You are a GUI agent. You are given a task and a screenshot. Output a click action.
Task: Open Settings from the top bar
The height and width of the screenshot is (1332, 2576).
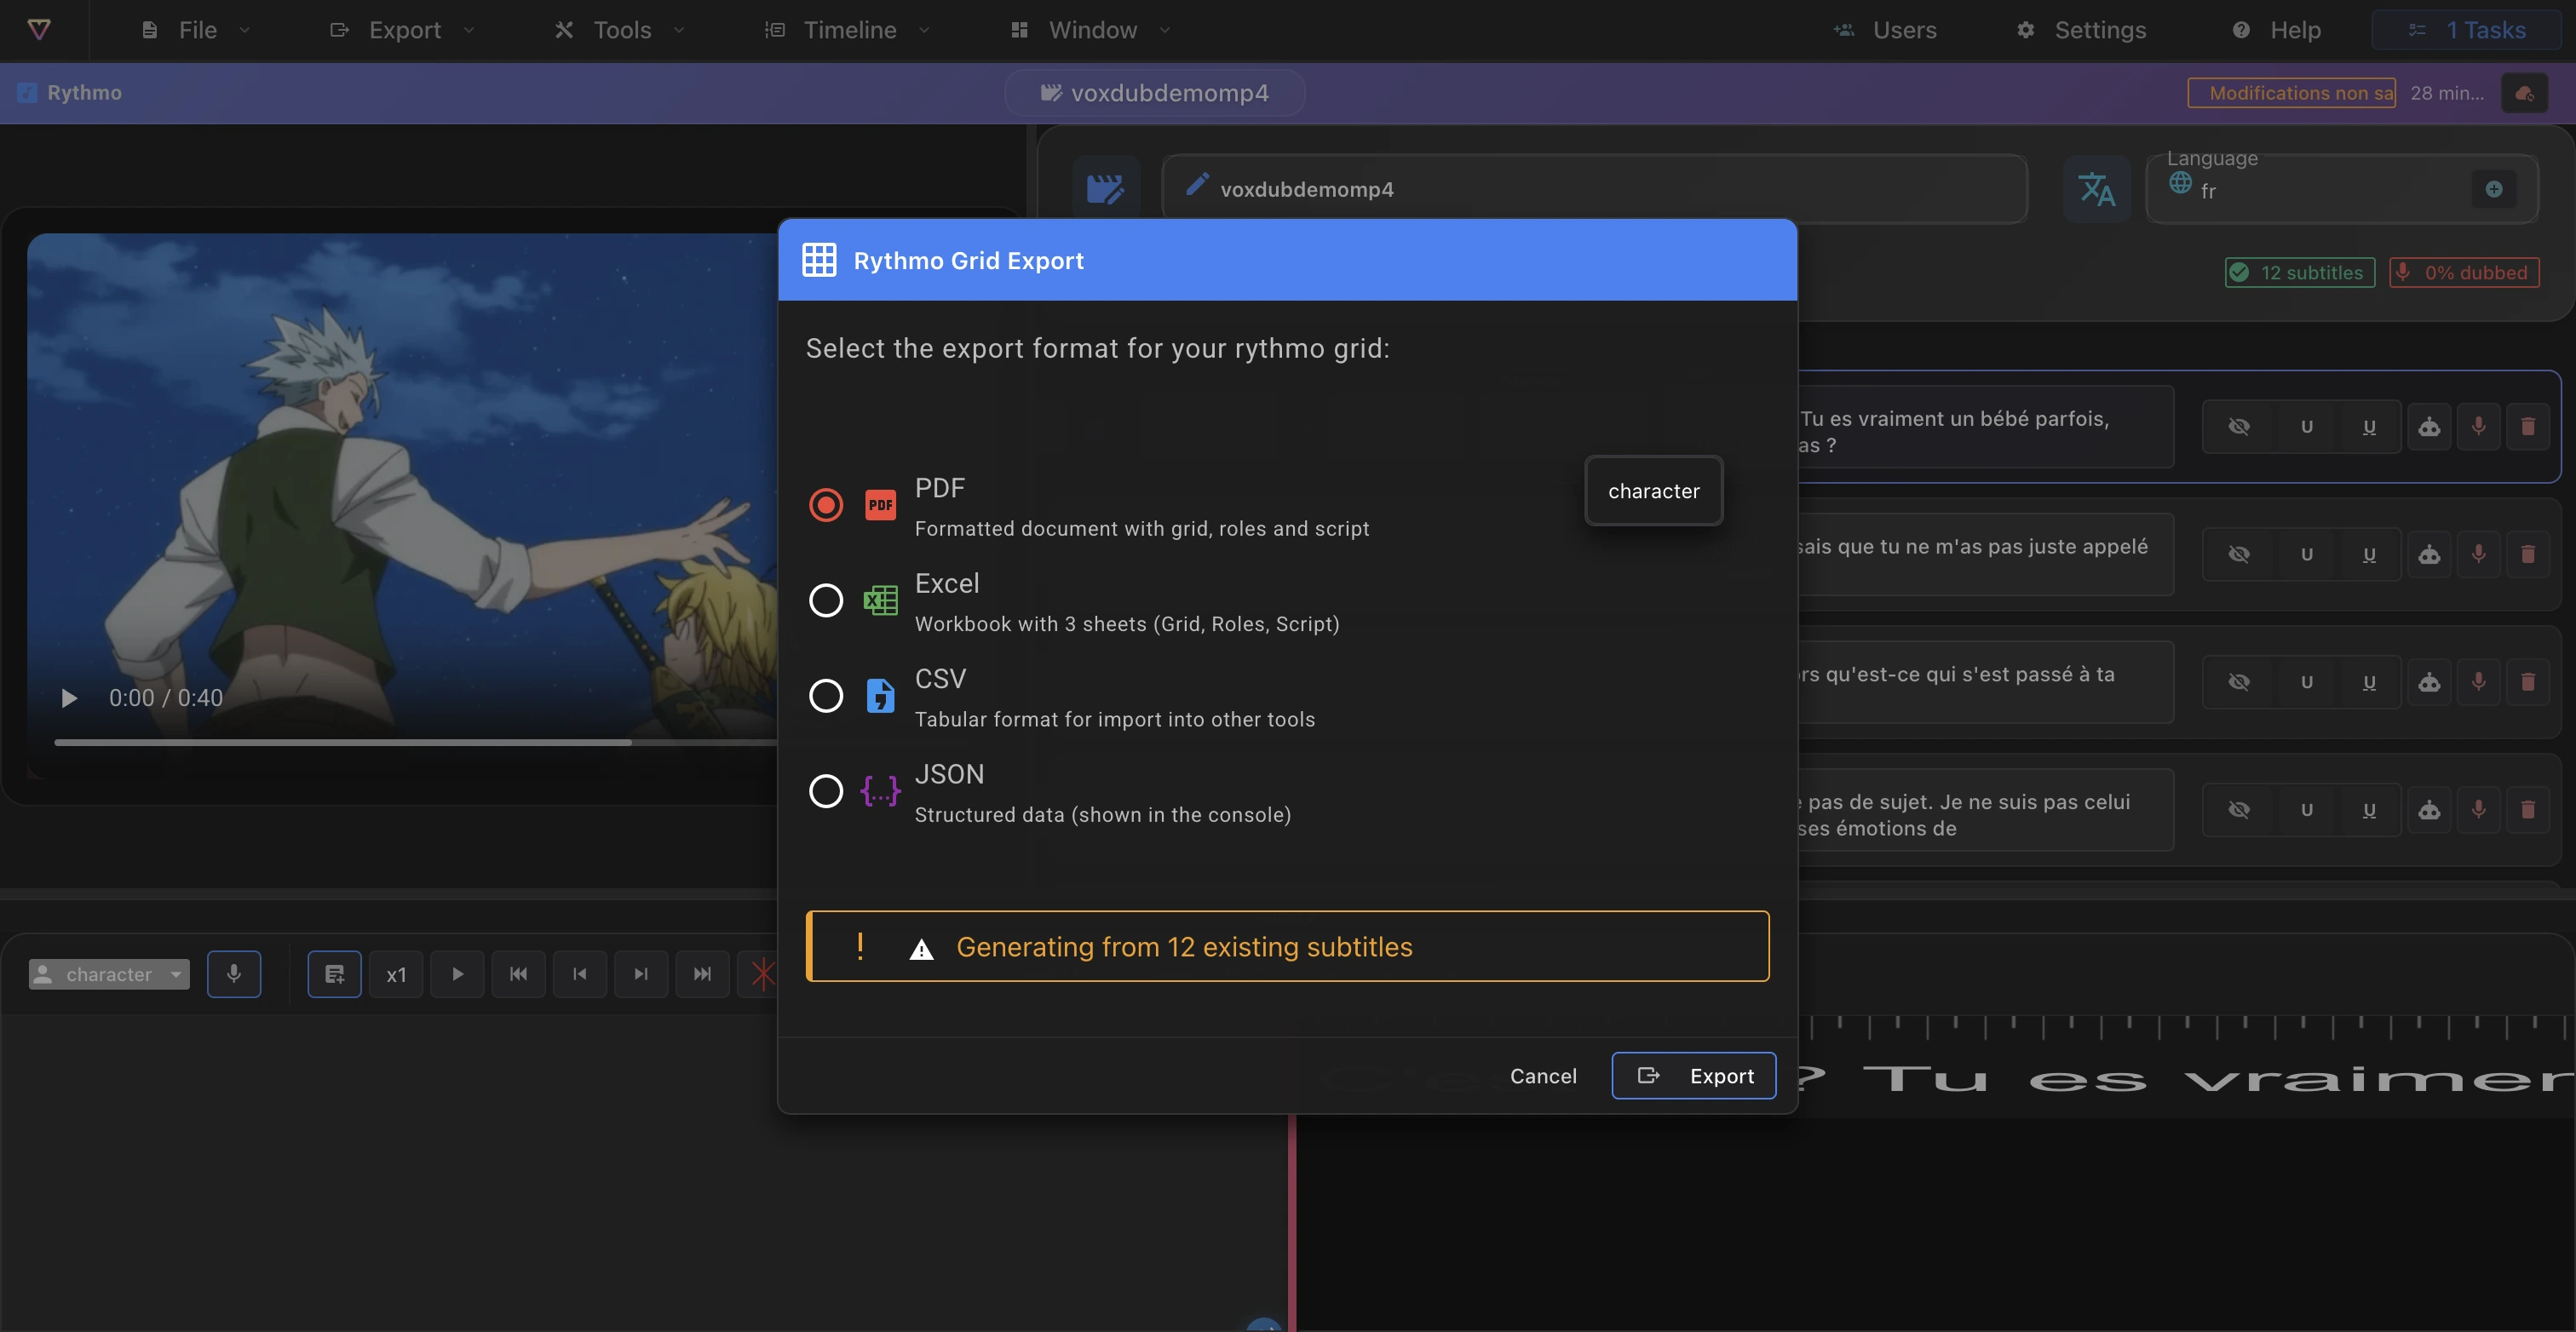point(2081,30)
